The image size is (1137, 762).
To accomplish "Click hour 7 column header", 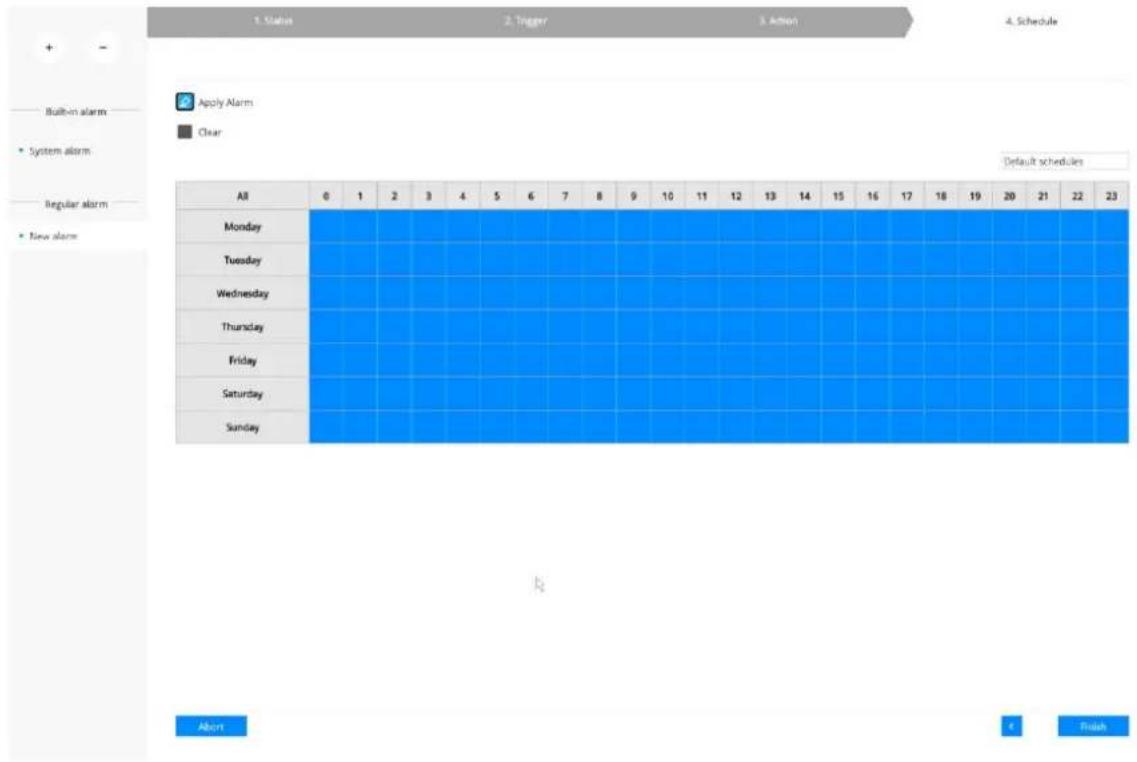I will (565, 196).
